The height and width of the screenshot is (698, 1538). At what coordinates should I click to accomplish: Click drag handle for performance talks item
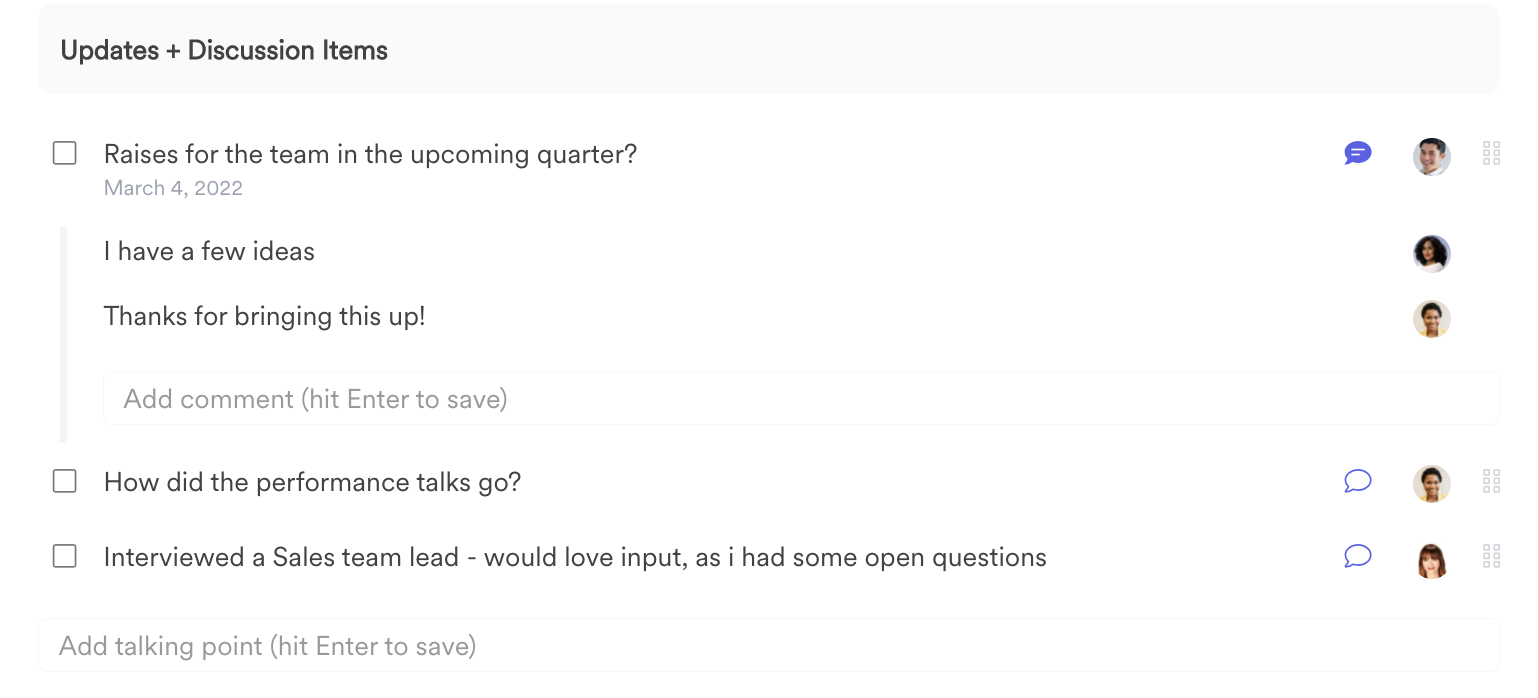pyautogui.click(x=1491, y=482)
